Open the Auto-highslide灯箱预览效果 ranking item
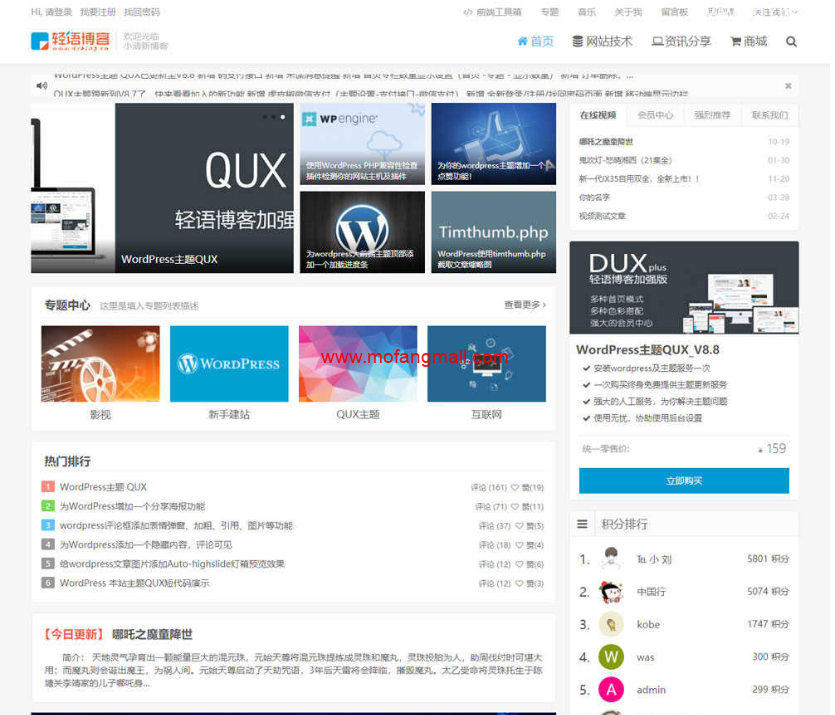Screen dimensions: 835x715 coord(172,564)
